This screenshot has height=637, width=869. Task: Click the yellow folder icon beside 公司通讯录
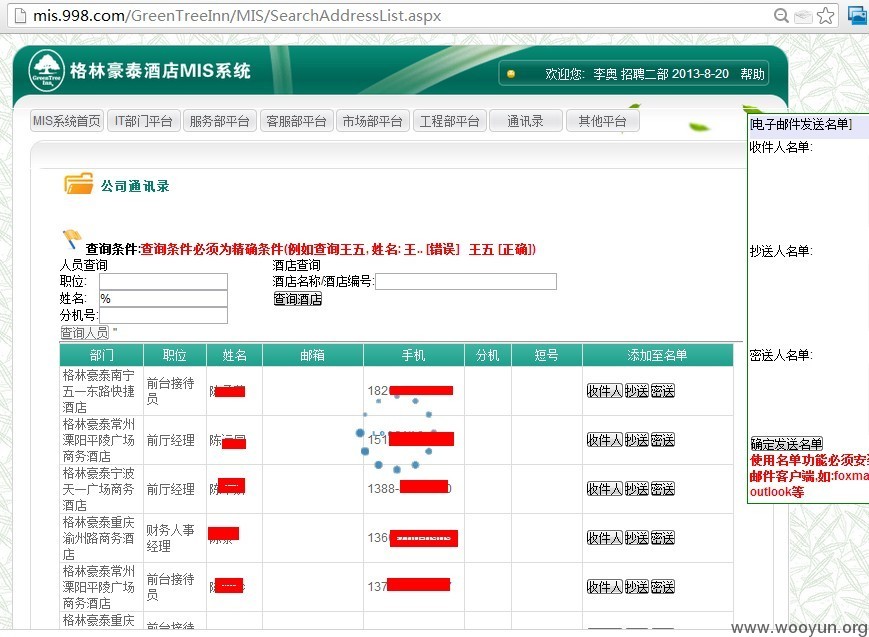pyautogui.click(x=79, y=184)
